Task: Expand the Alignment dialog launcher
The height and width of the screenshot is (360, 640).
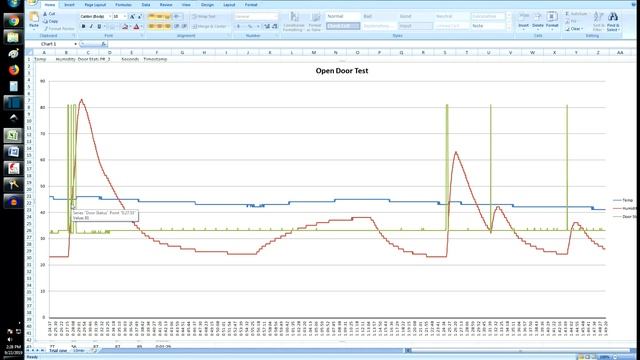Action: (229, 36)
